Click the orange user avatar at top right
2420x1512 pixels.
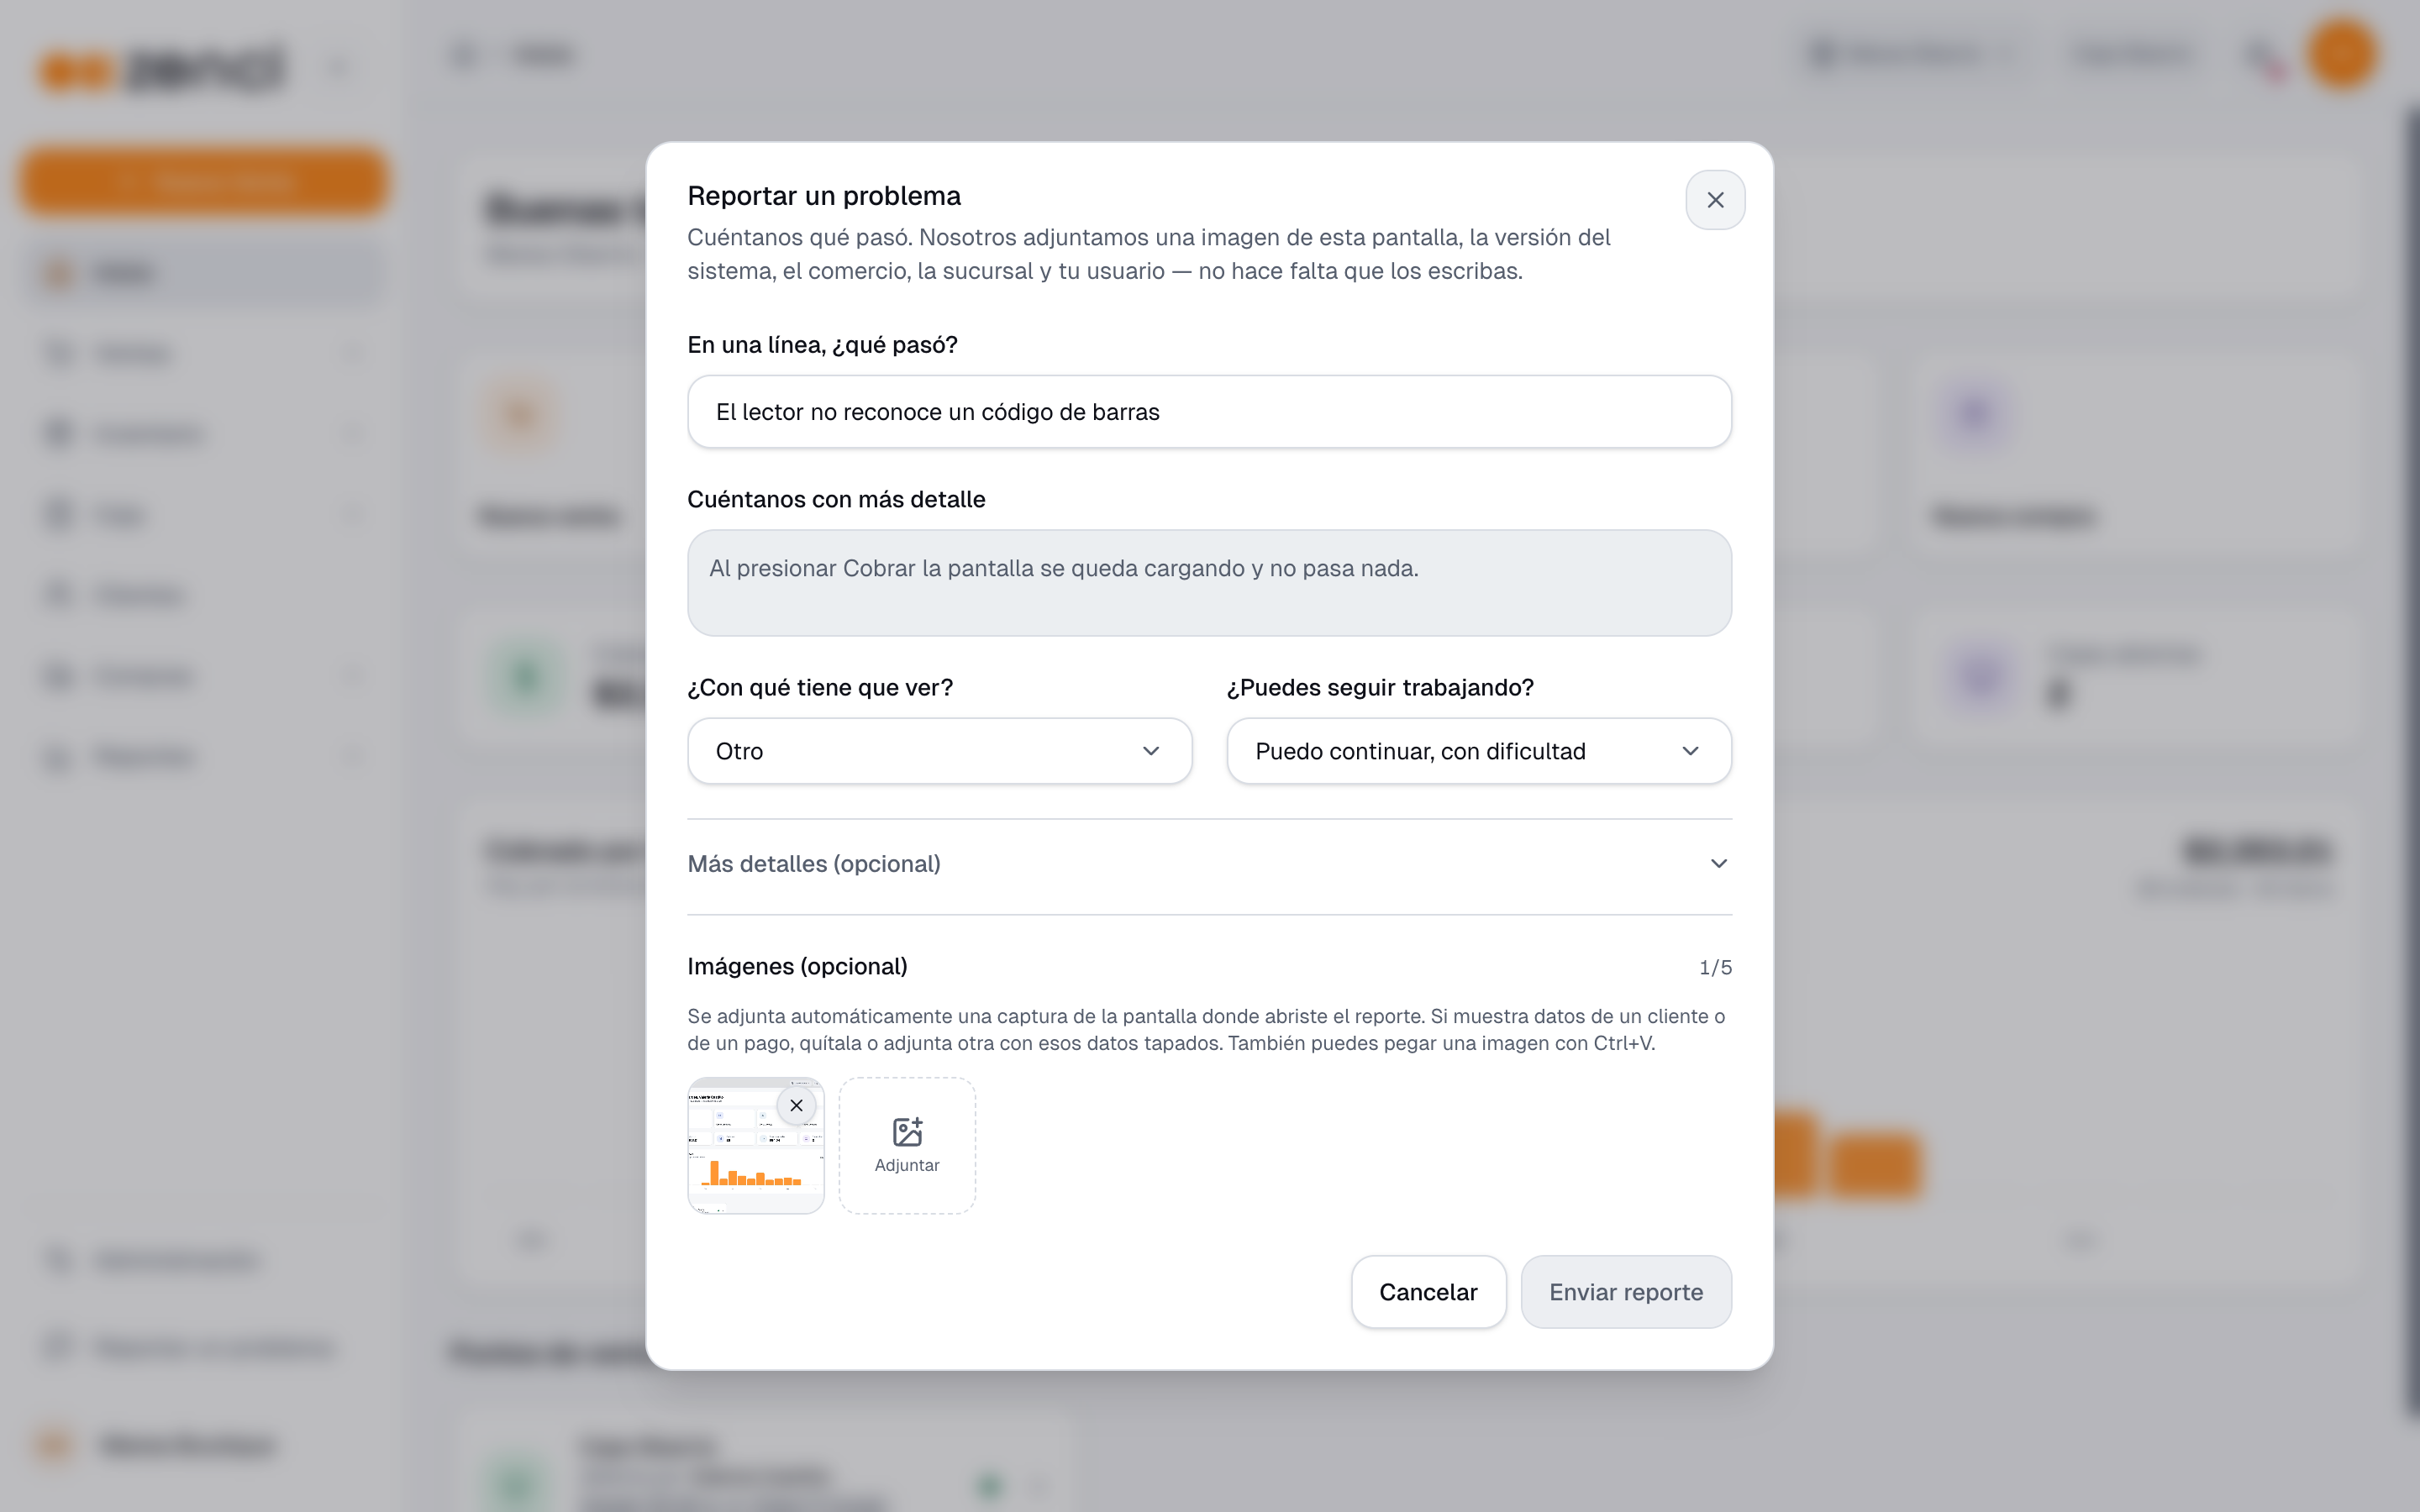[x=2342, y=54]
